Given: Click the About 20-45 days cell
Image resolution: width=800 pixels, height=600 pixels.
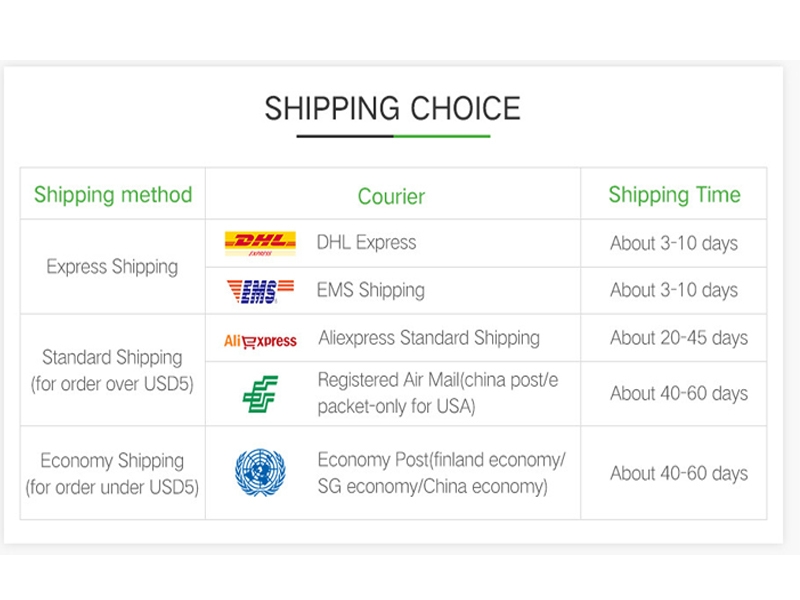Looking at the screenshot, I should 679,338.
